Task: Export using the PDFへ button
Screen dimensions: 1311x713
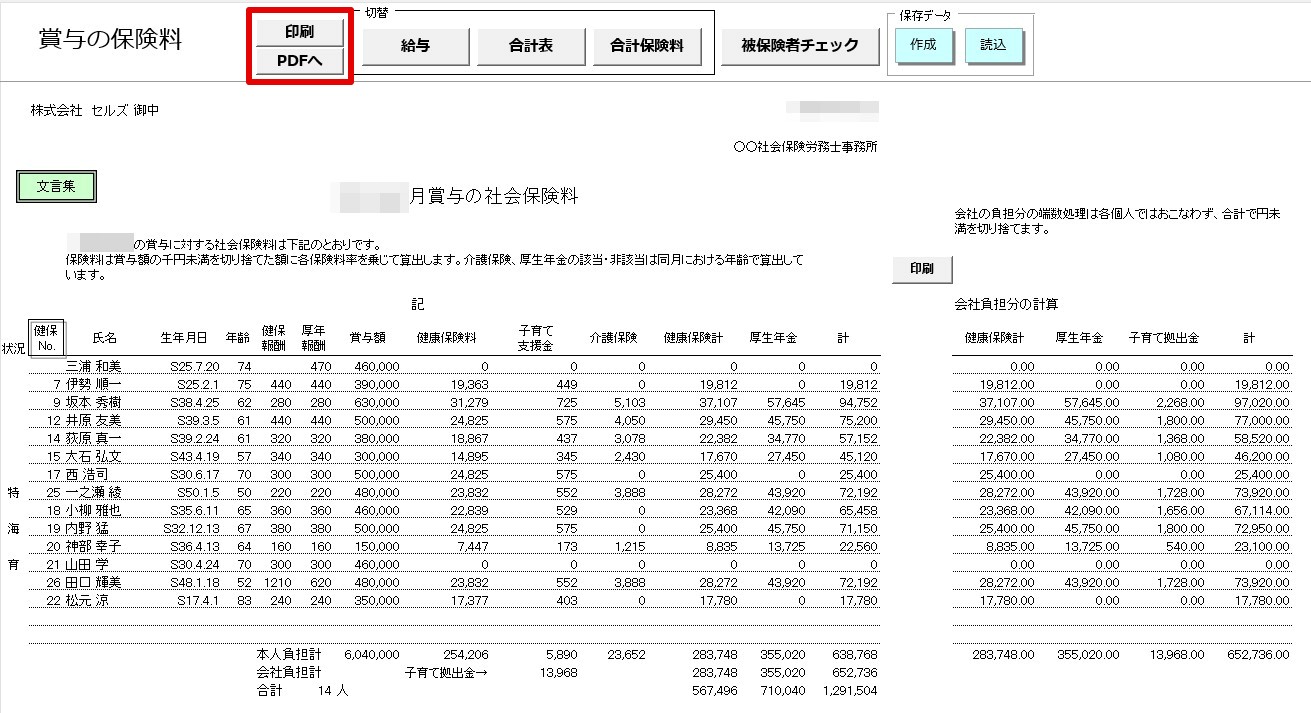Action: pos(300,62)
